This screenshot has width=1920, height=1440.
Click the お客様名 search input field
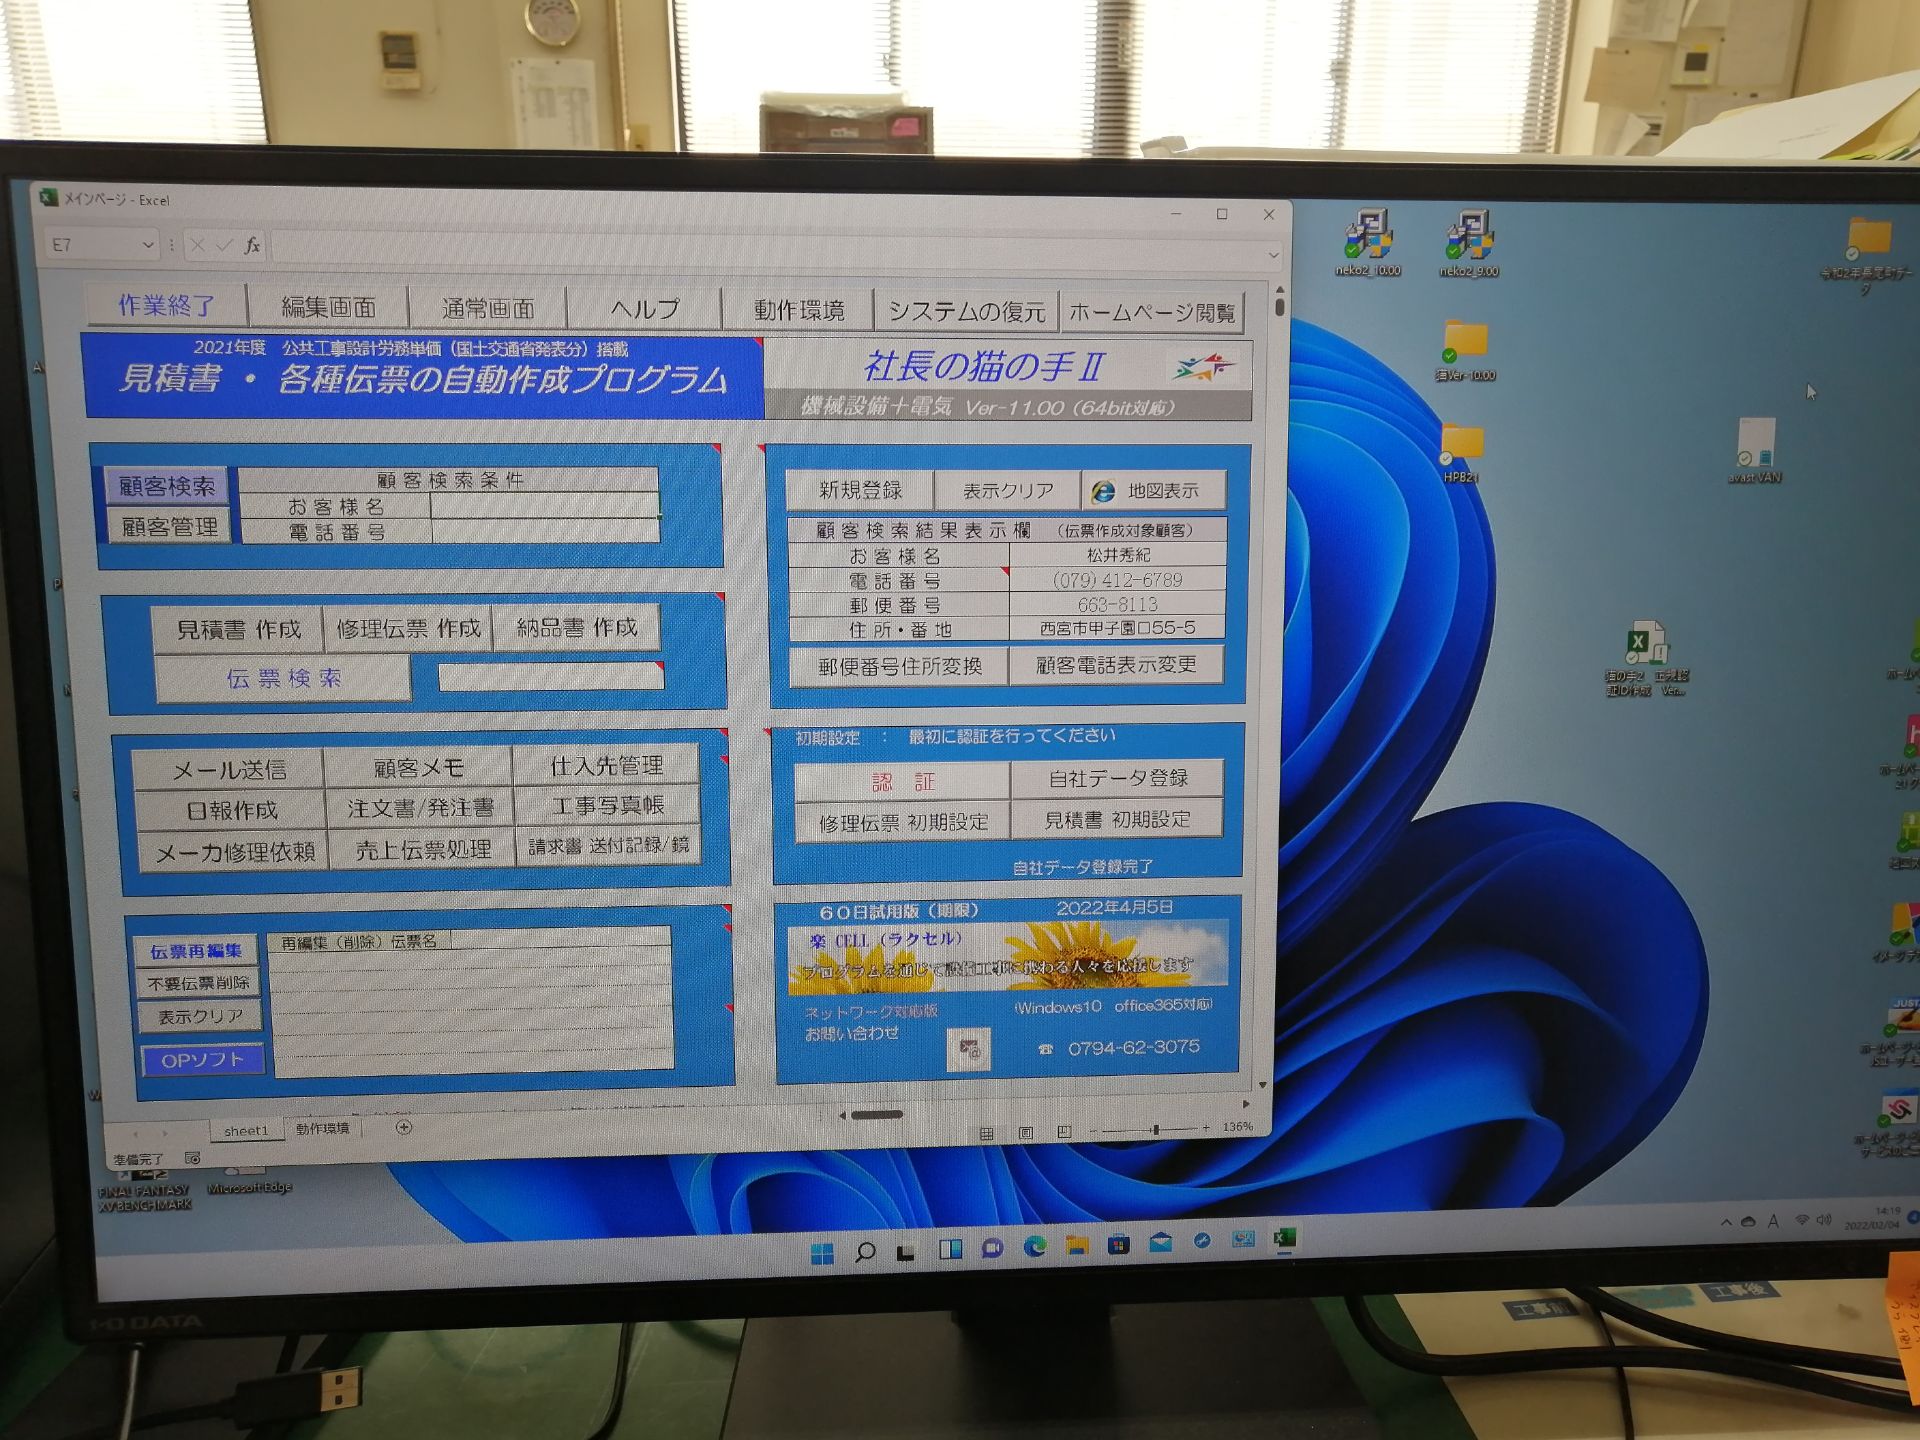[544, 505]
